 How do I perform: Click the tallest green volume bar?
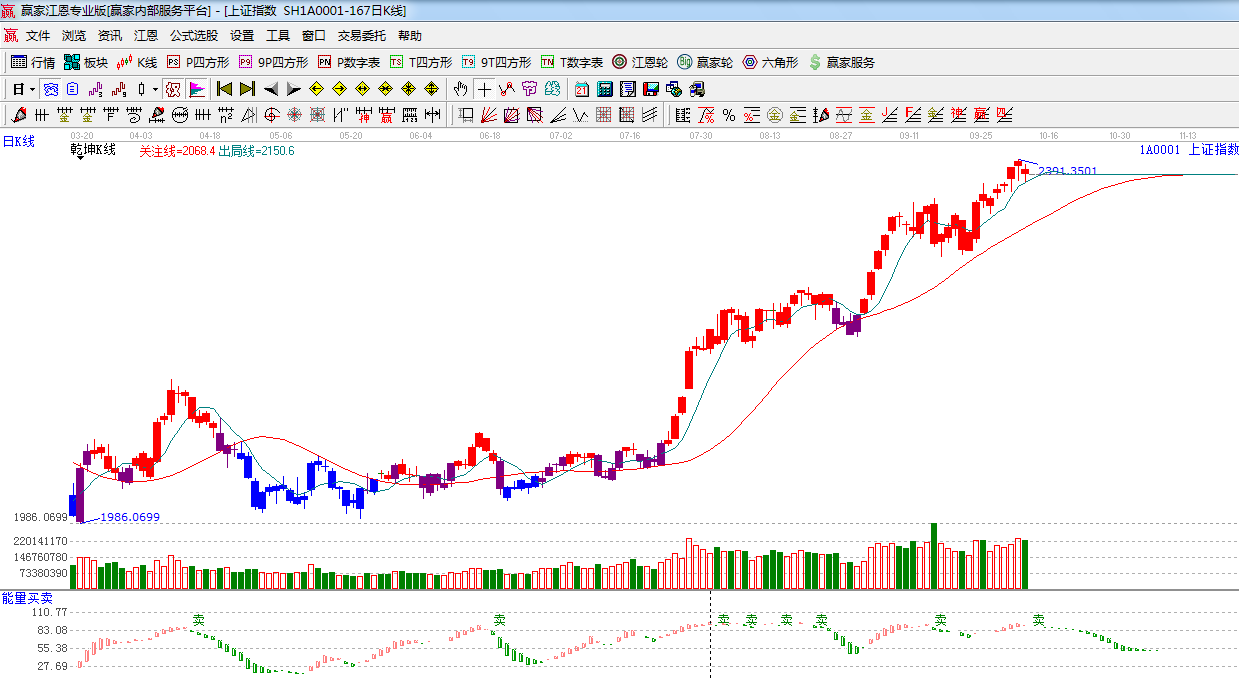[x=934, y=556]
